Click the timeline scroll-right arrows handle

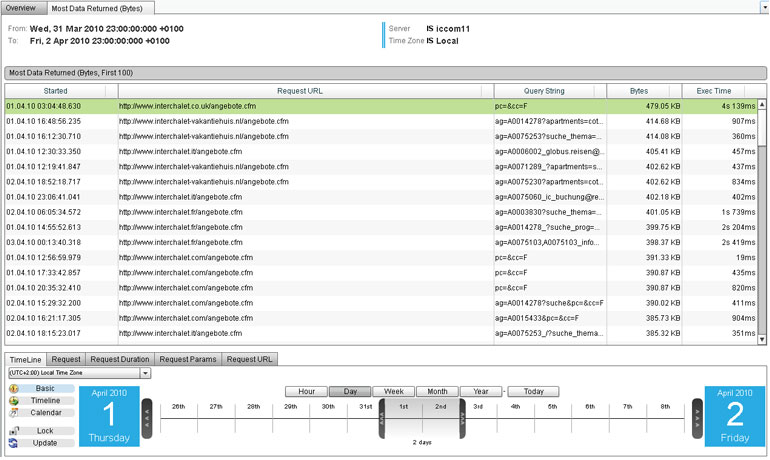click(x=697, y=418)
